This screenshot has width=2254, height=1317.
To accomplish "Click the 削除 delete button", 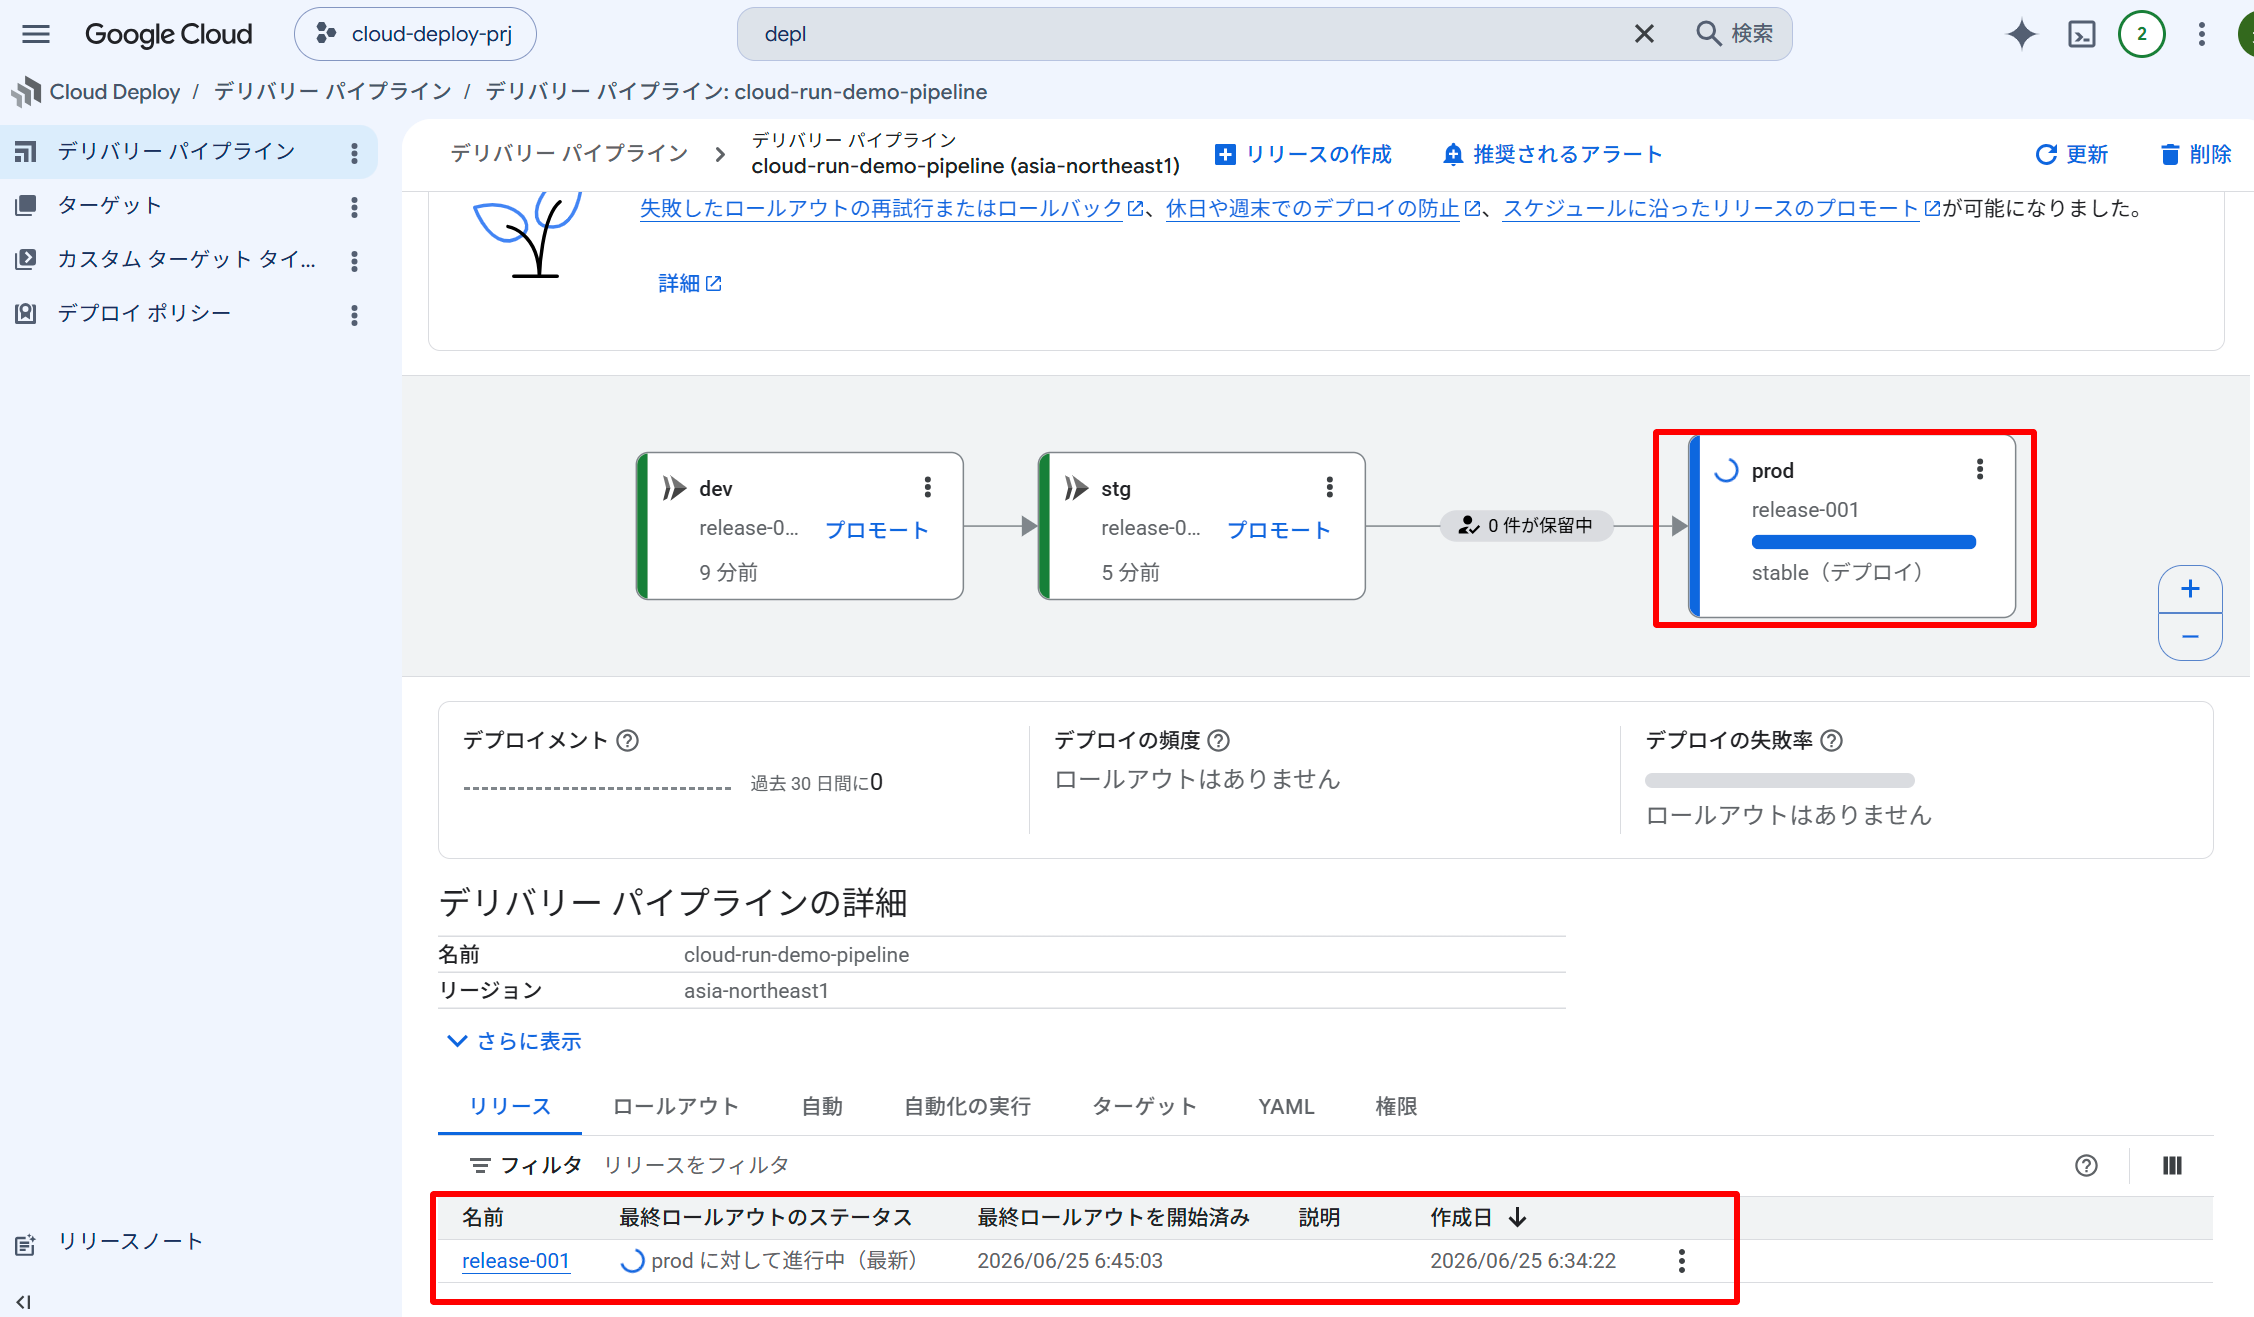I will [x=2196, y=154].
